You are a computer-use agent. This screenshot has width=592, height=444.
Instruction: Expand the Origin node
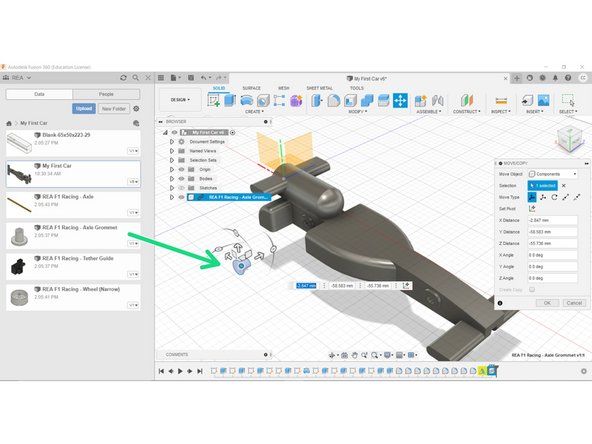click(172, 170)
